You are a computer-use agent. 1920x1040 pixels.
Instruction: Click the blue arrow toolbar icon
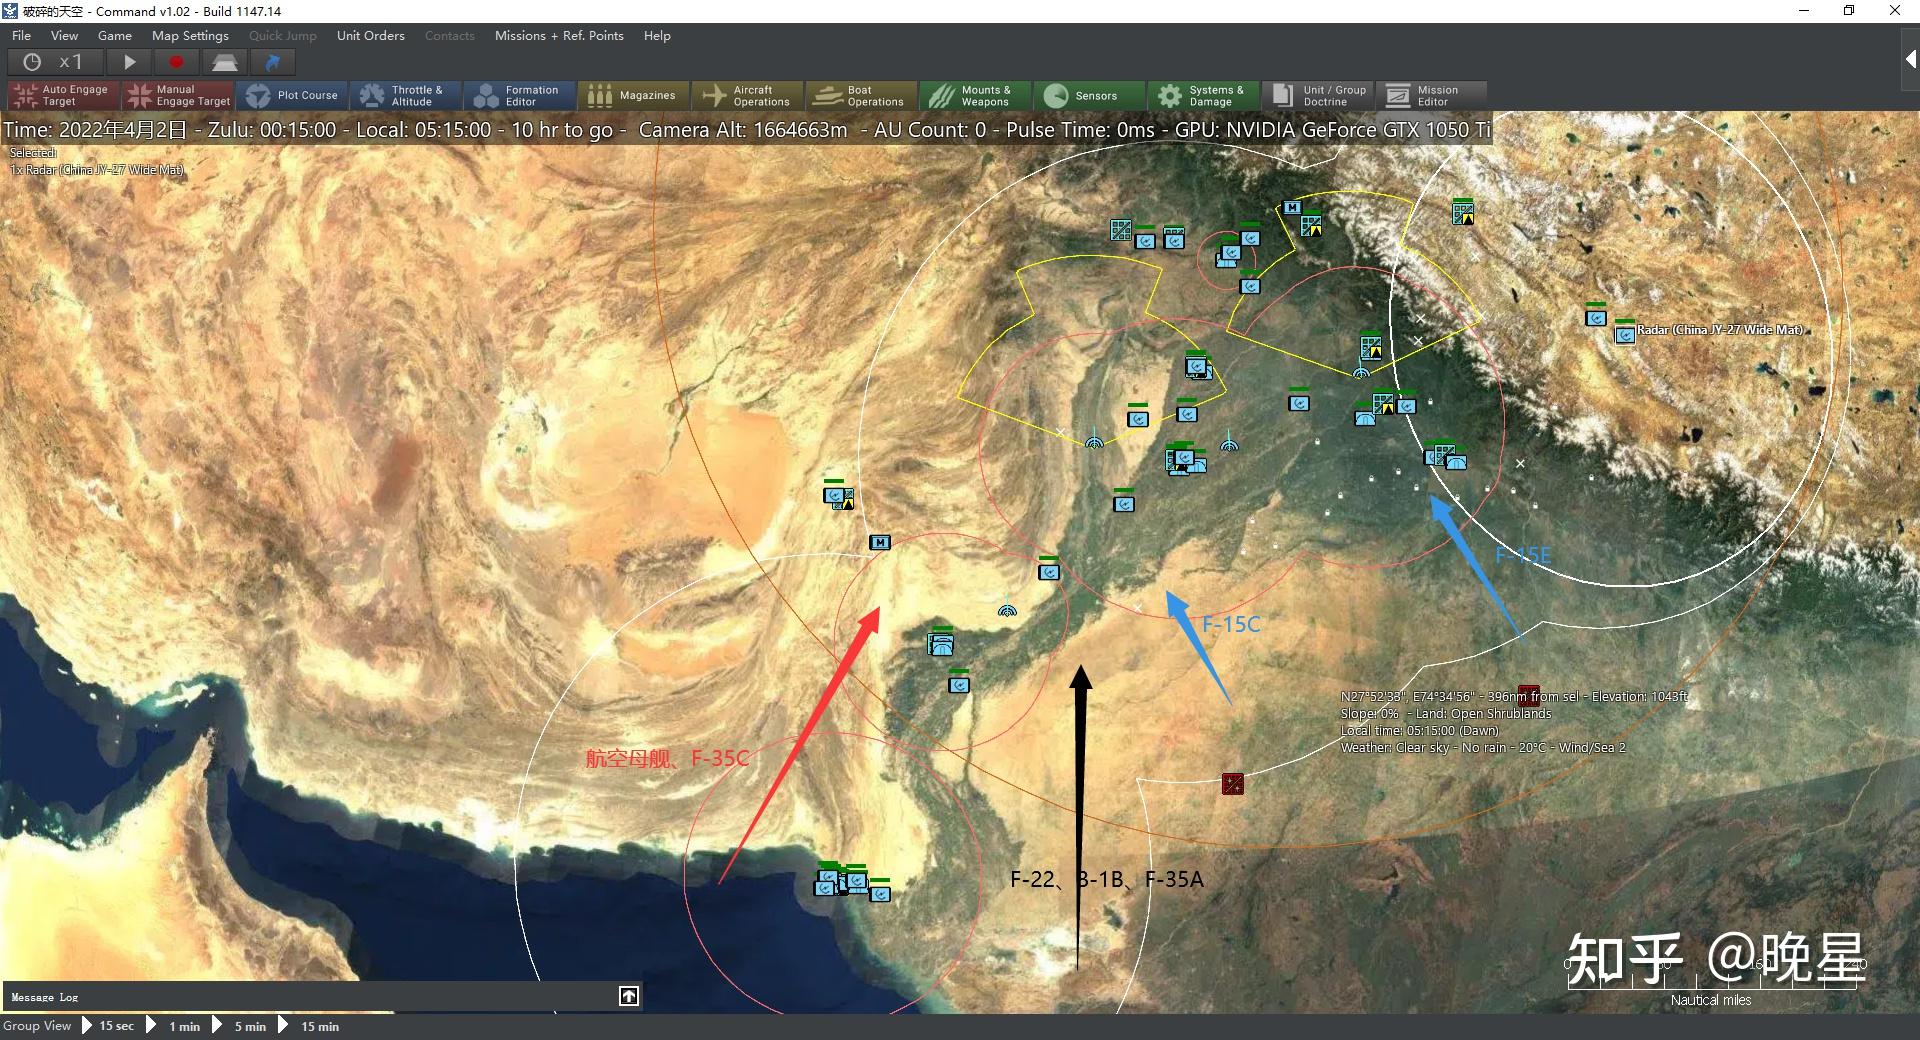[272, 62]
